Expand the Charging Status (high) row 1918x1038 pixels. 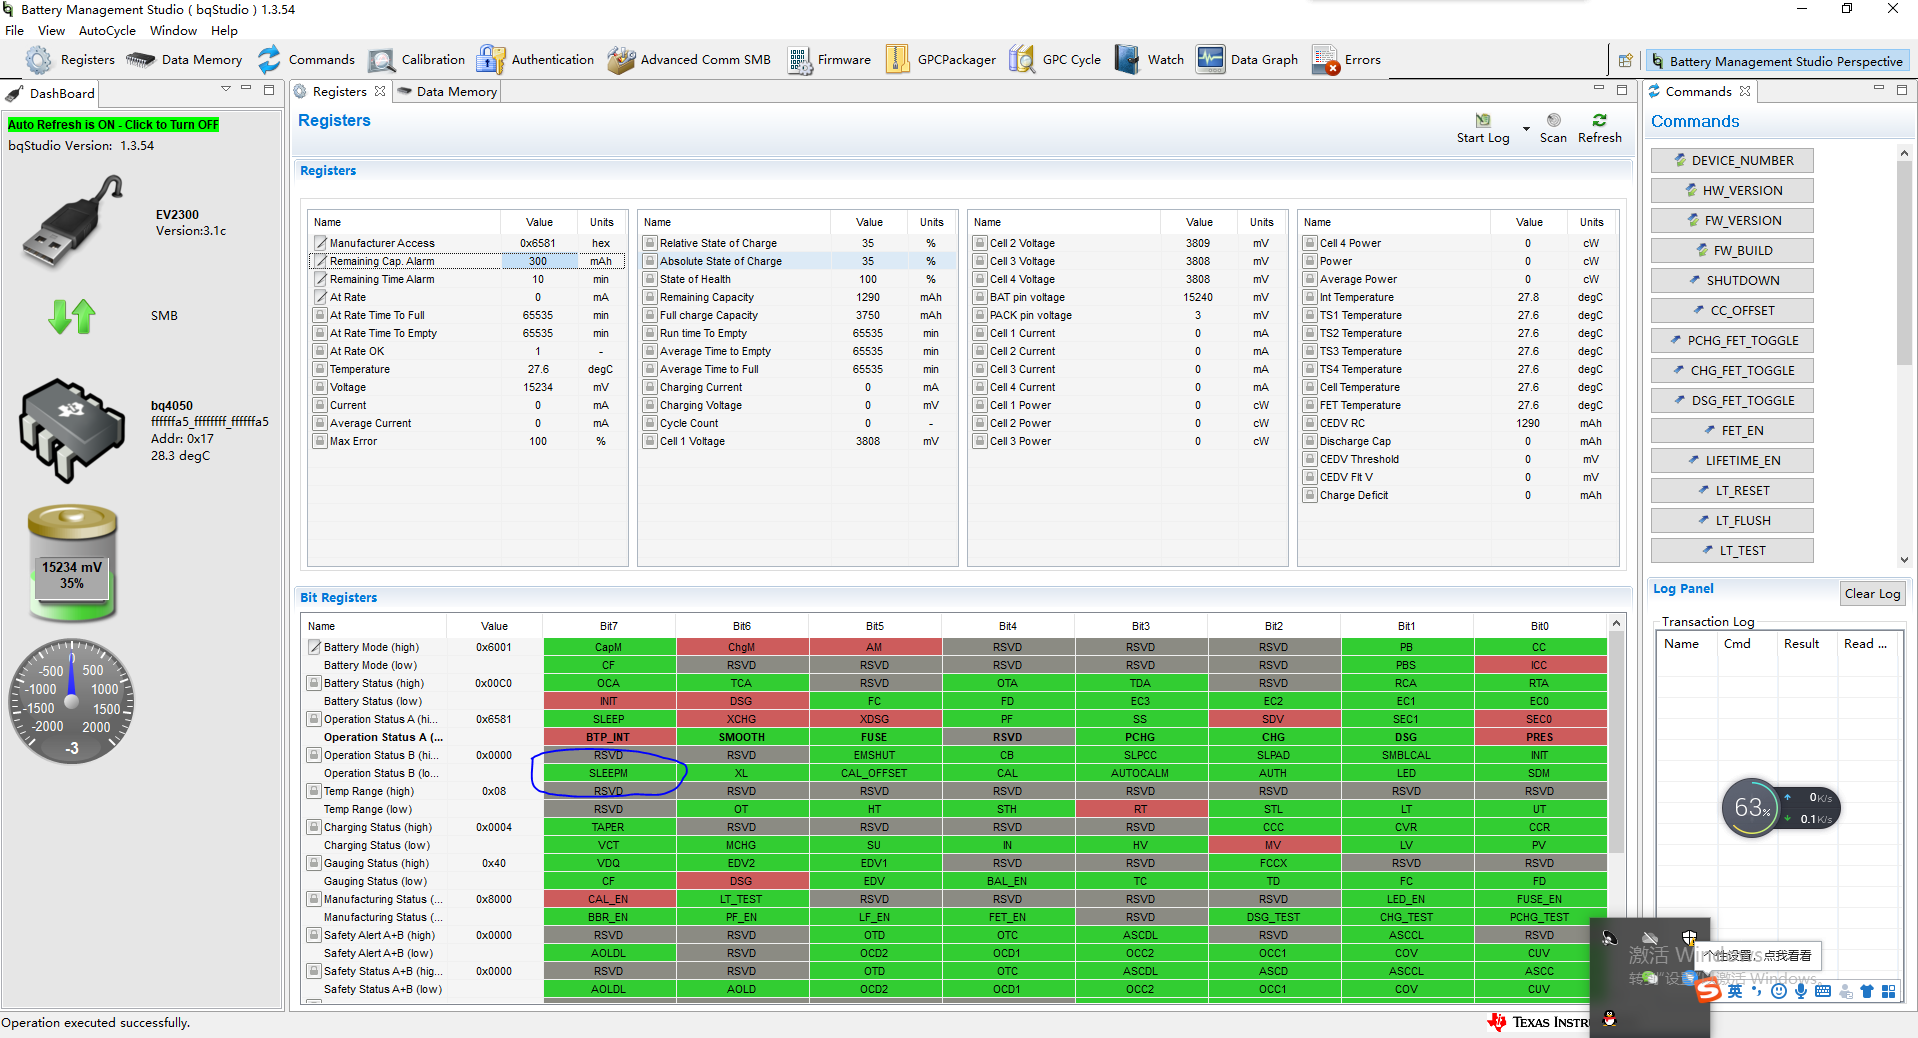(314, 827)
